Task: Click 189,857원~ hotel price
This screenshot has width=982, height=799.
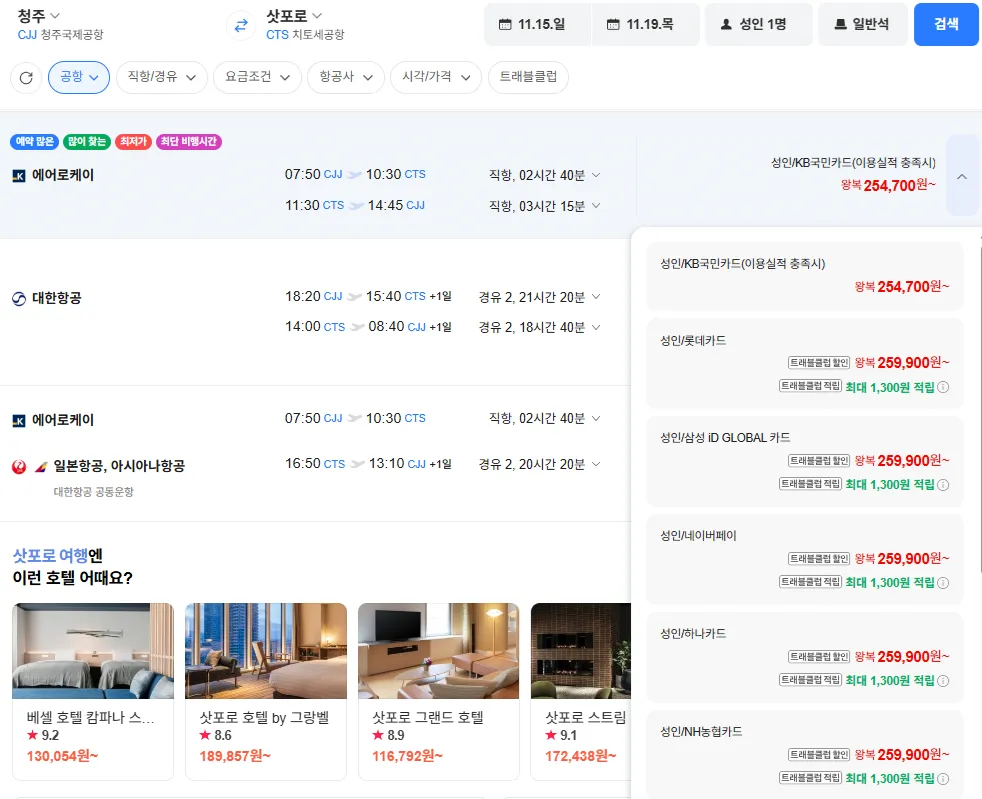Action: point(235,756)
